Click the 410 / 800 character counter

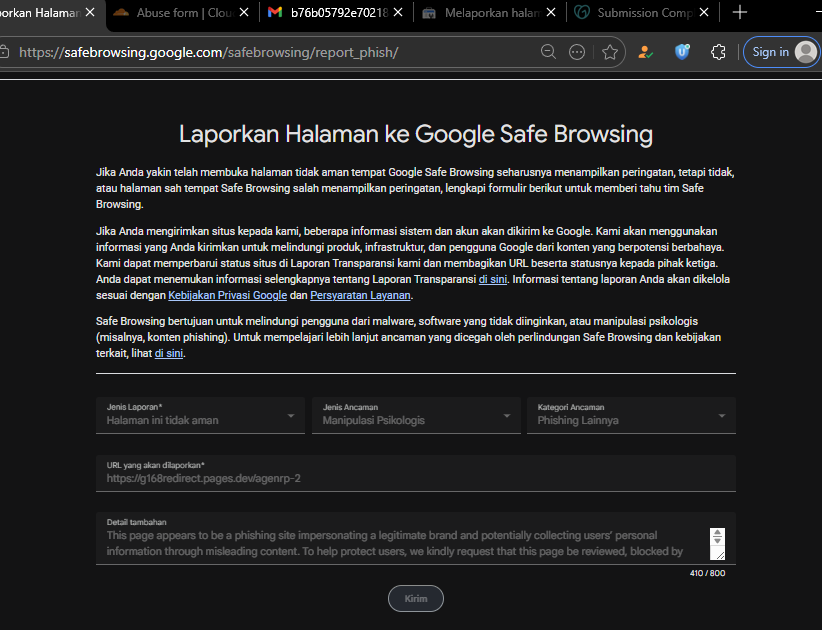[x=707, y=573]
